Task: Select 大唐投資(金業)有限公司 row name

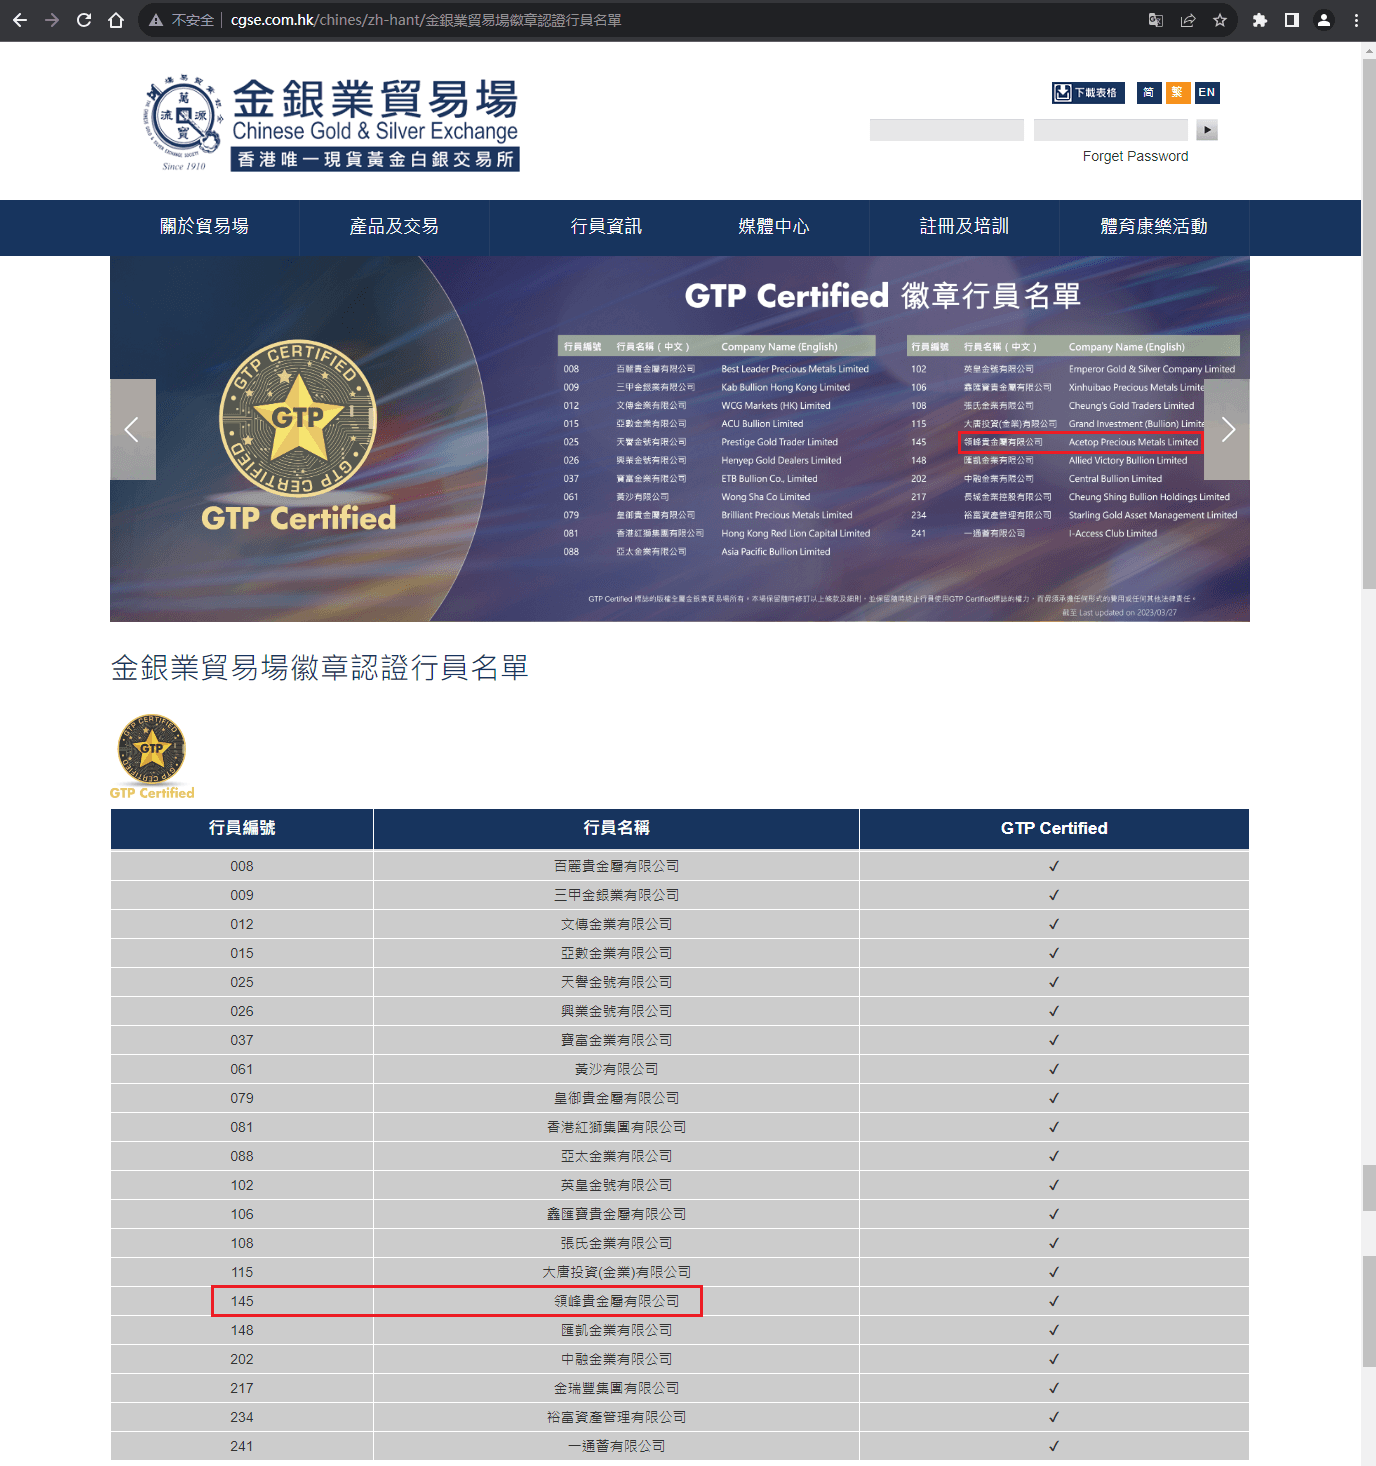Action: (x=616, y=1272)
